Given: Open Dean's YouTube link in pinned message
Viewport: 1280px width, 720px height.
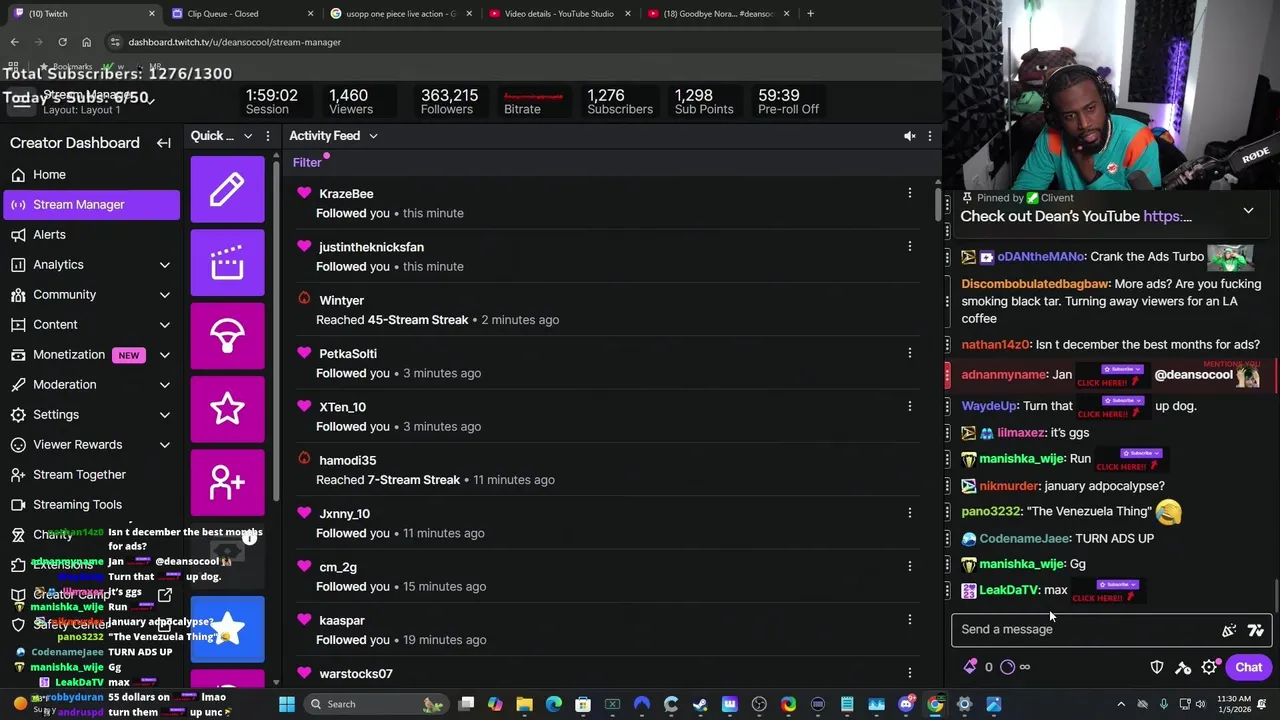Looking at the screenshot, I should (1167, 216).
